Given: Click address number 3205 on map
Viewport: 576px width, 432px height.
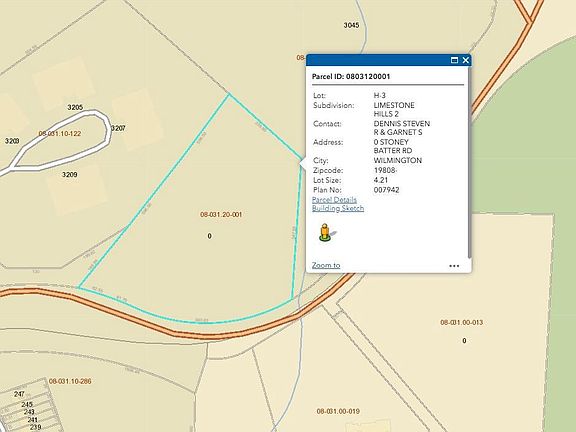Looking at the screenshot, I should click(75, 107).
